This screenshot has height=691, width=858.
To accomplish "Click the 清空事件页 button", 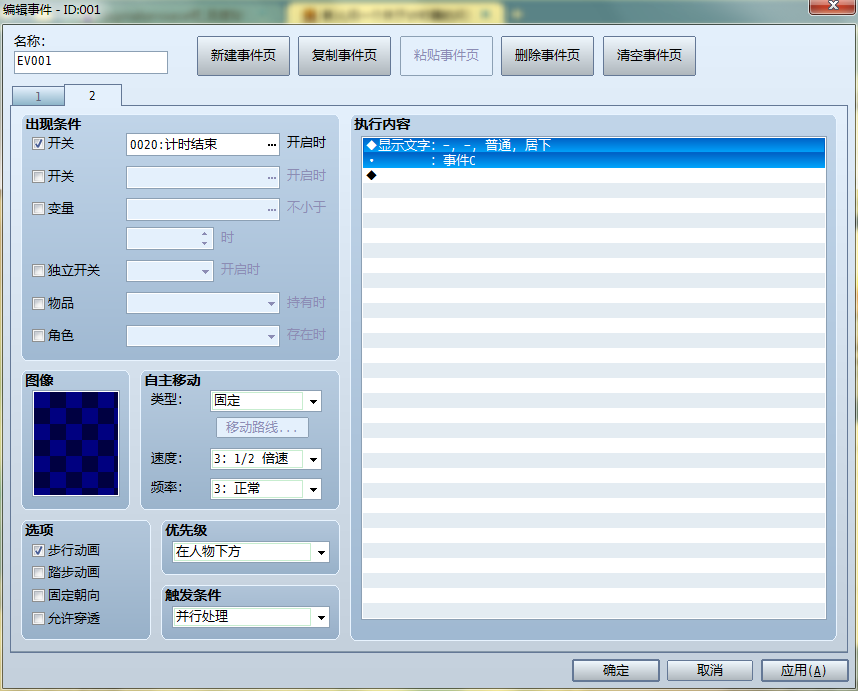I will click(649, 56).
